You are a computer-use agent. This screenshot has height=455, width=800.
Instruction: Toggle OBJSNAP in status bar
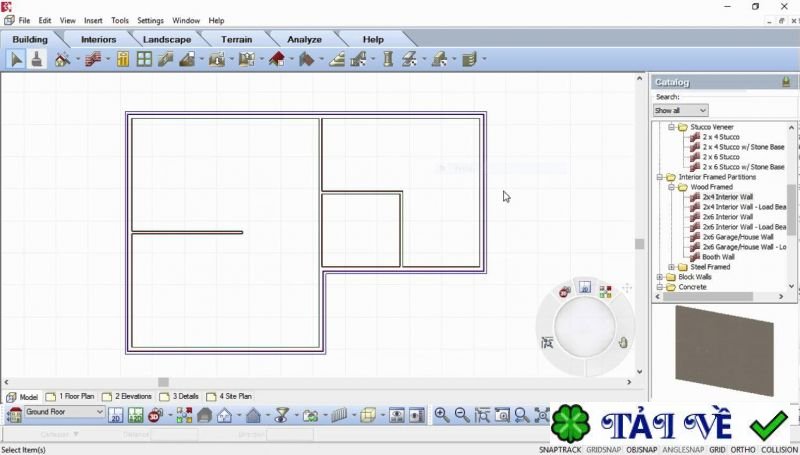click(x=641, y=449)
